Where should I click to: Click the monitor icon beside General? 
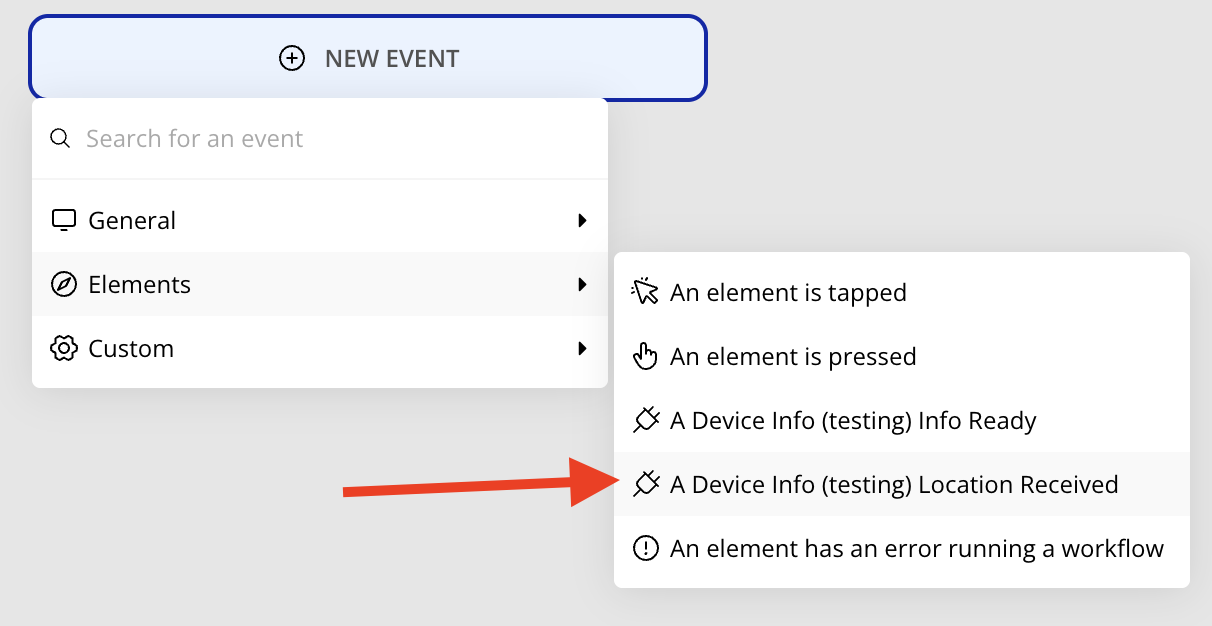click(x=64, y=220)
